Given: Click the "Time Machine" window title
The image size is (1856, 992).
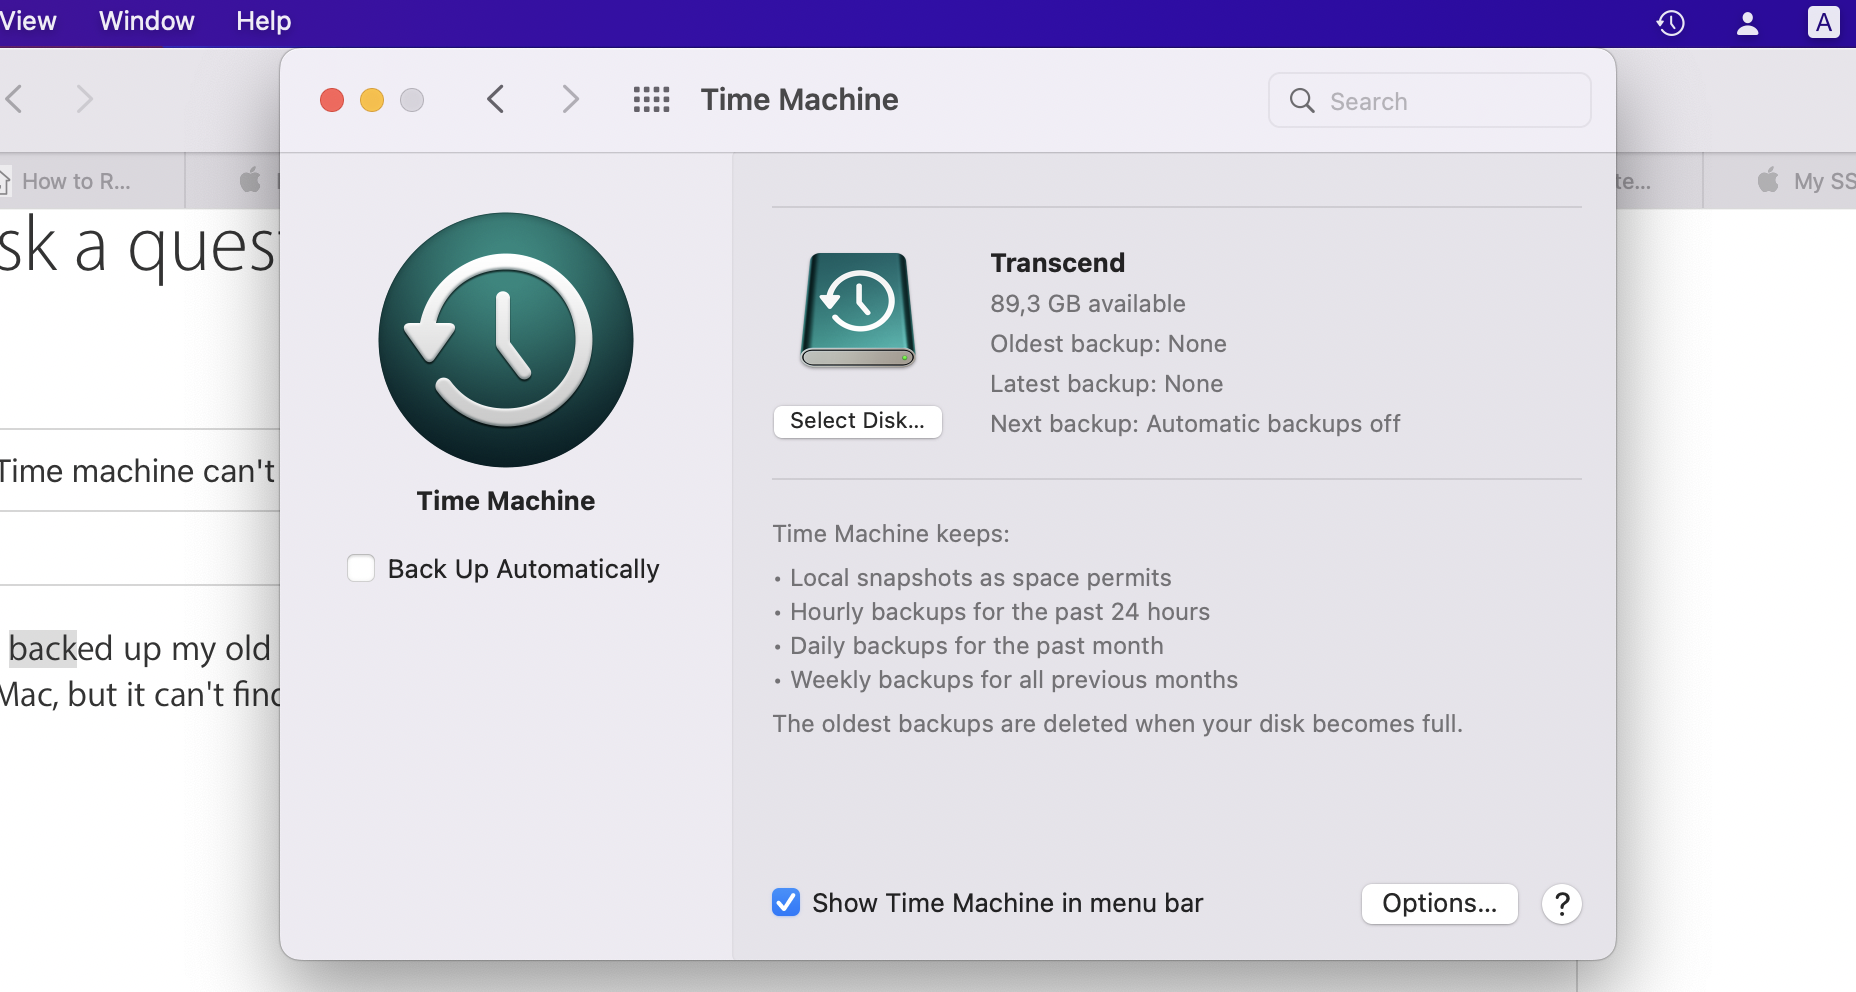Looking at the screenshot, I should click(800, 100).
